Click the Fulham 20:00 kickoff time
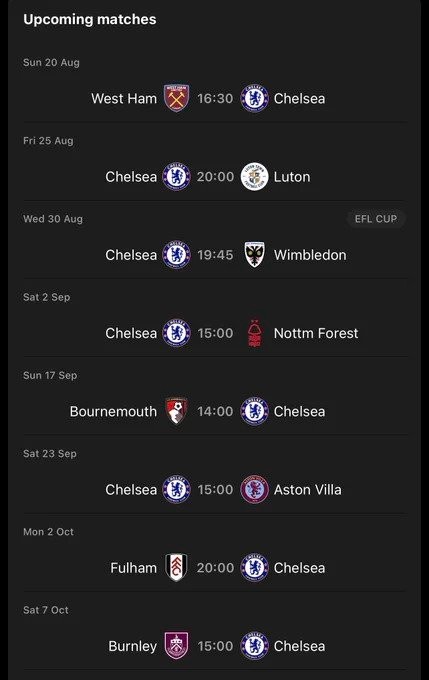Viewport: 429px width, 680px height. [215, 568]
